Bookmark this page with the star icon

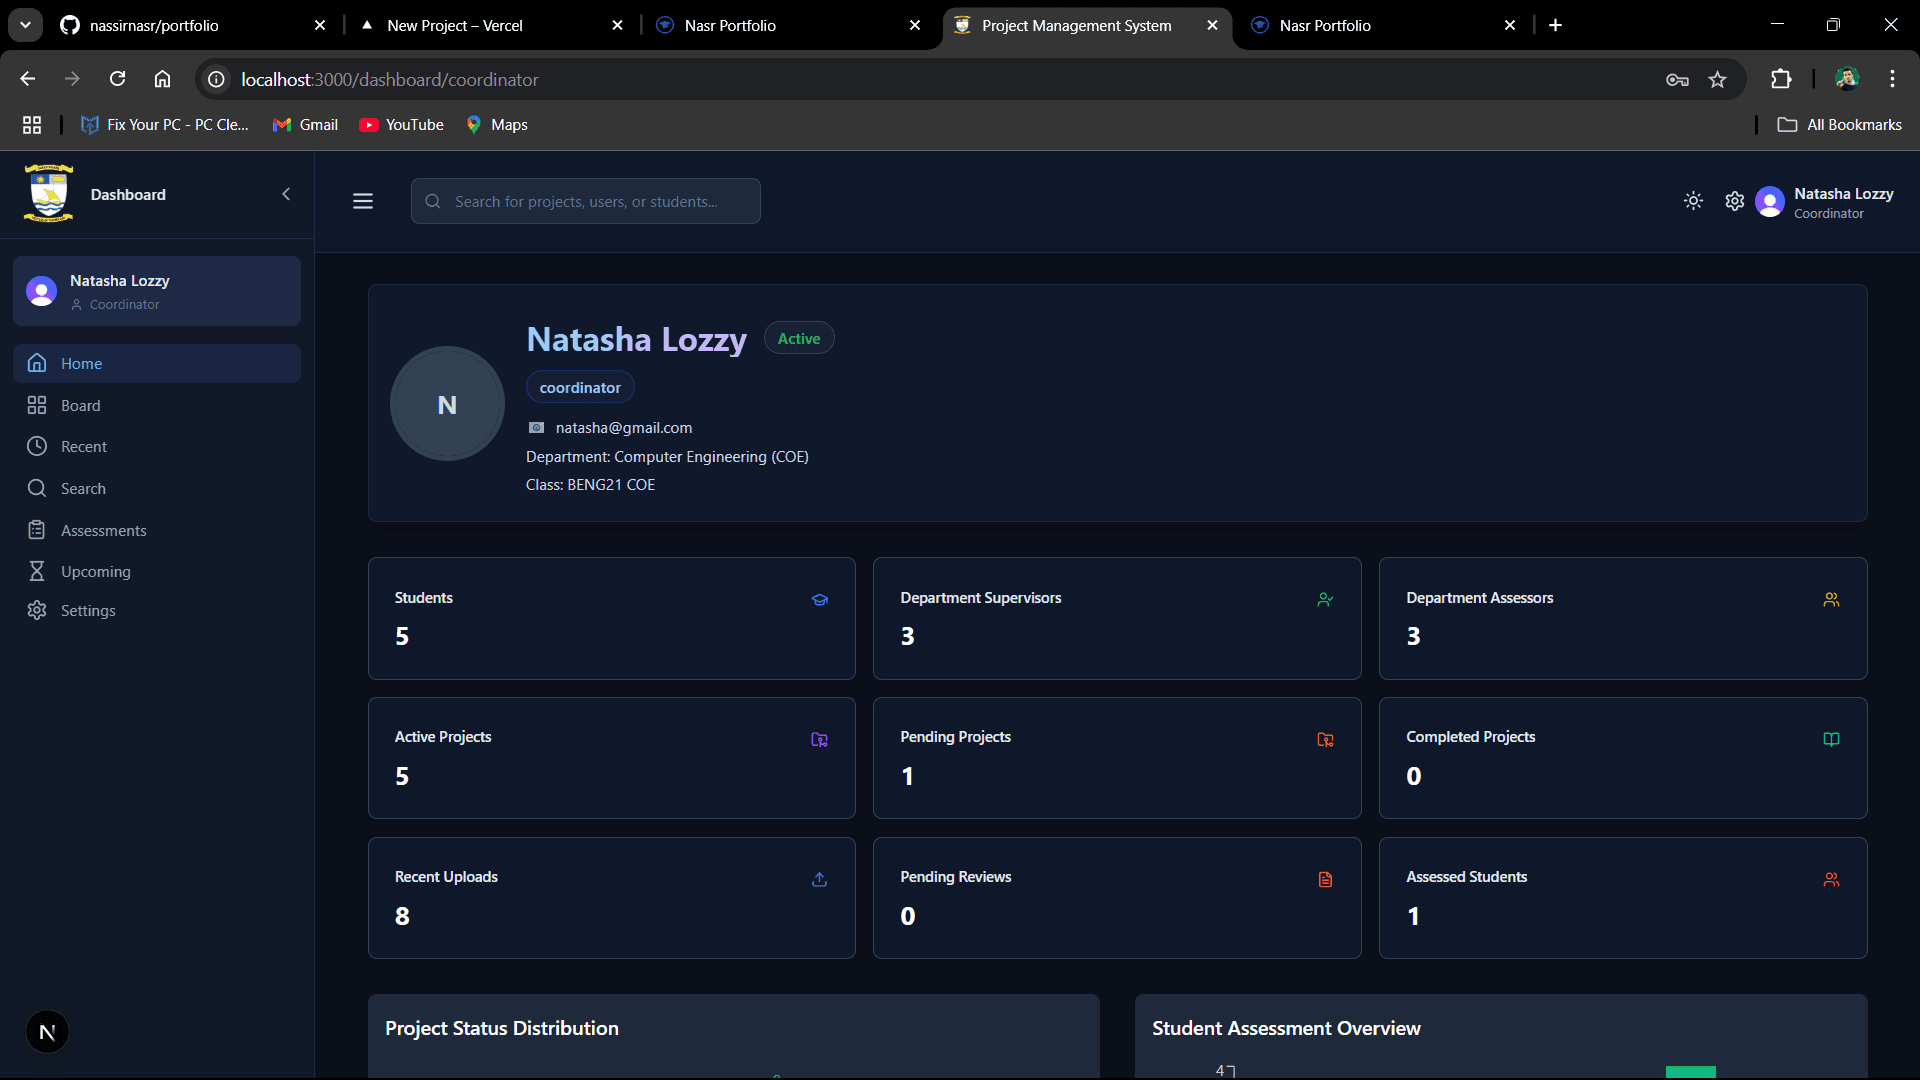point(1717,79)
